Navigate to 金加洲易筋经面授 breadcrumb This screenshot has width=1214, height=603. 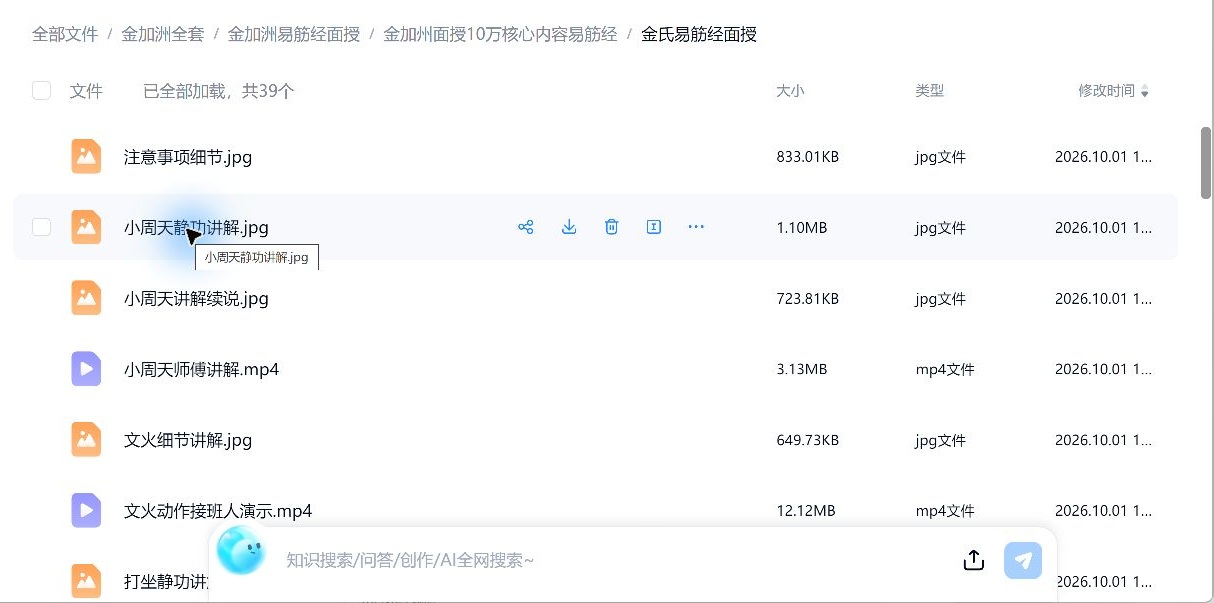click(294, 34)
